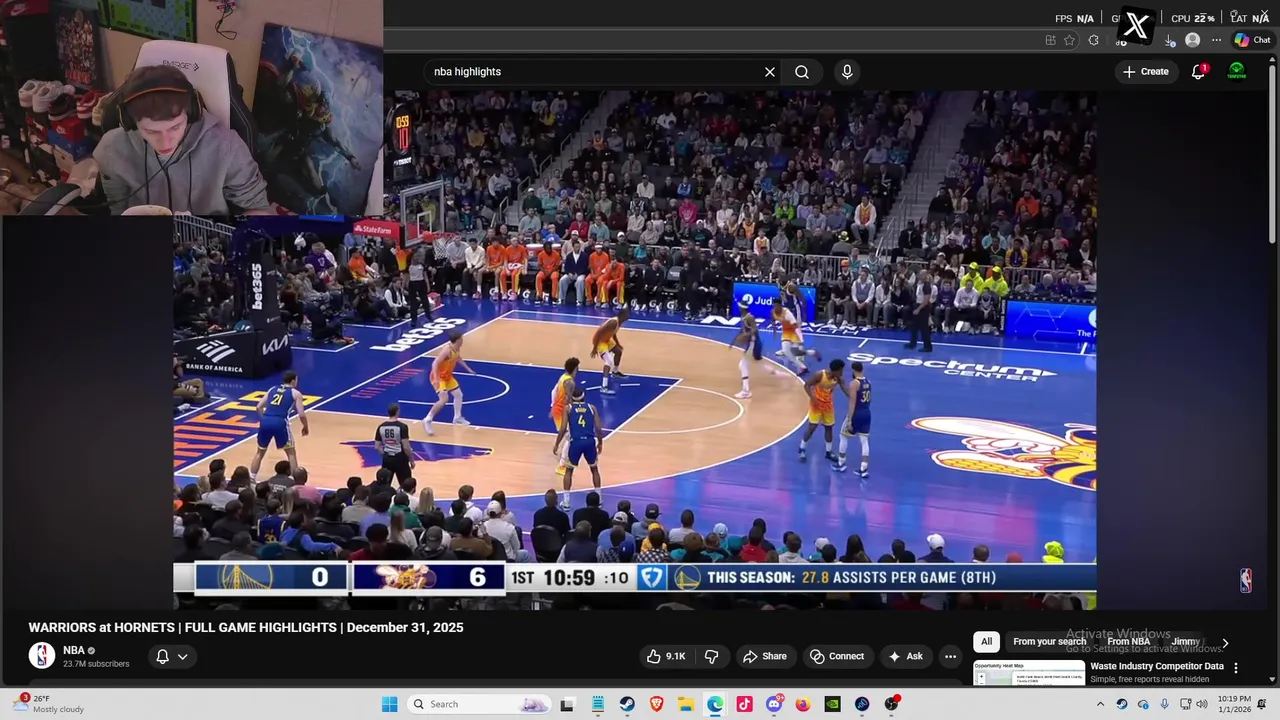Select the 'From your search' chip
Image resolution: width=1280 pixels, height=720 pixels.
click(1049, 642)
